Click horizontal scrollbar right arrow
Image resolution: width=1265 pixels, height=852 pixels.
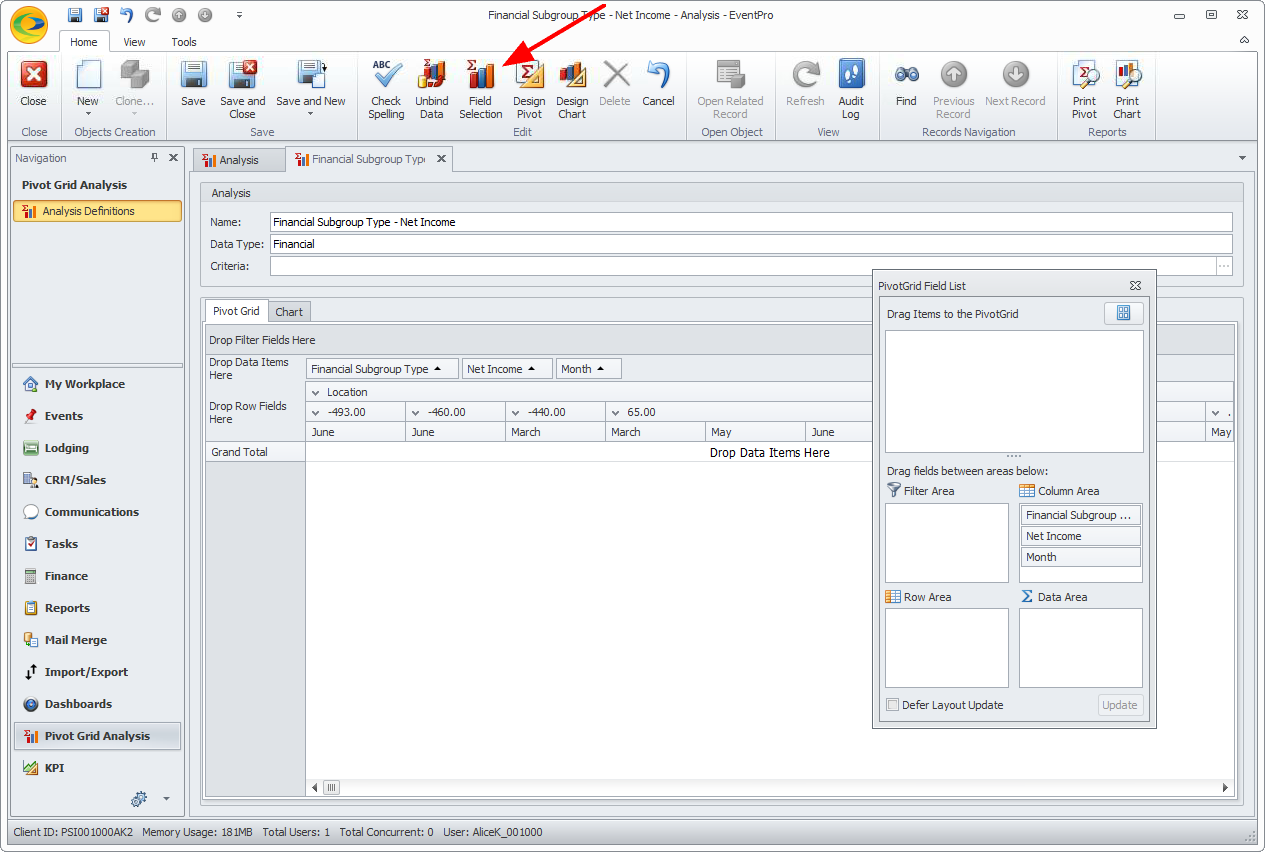[1226, 788]
